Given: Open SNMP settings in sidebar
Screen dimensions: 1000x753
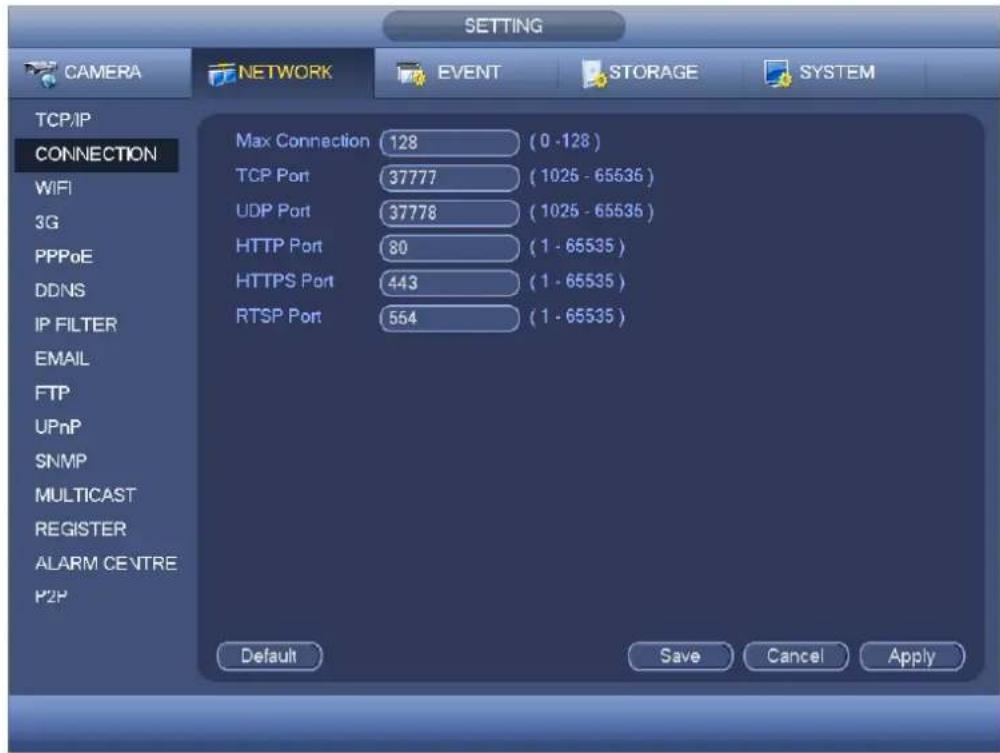Looking at the screenshot, I should 61,462.
